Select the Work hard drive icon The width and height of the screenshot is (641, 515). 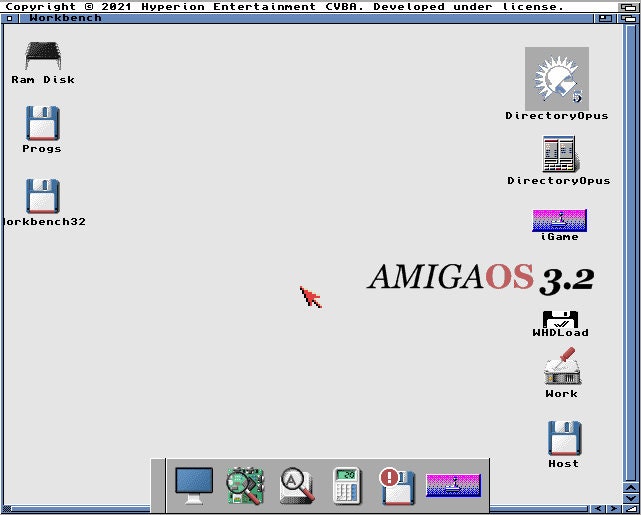pyautogui.click(x=562, y=366)
